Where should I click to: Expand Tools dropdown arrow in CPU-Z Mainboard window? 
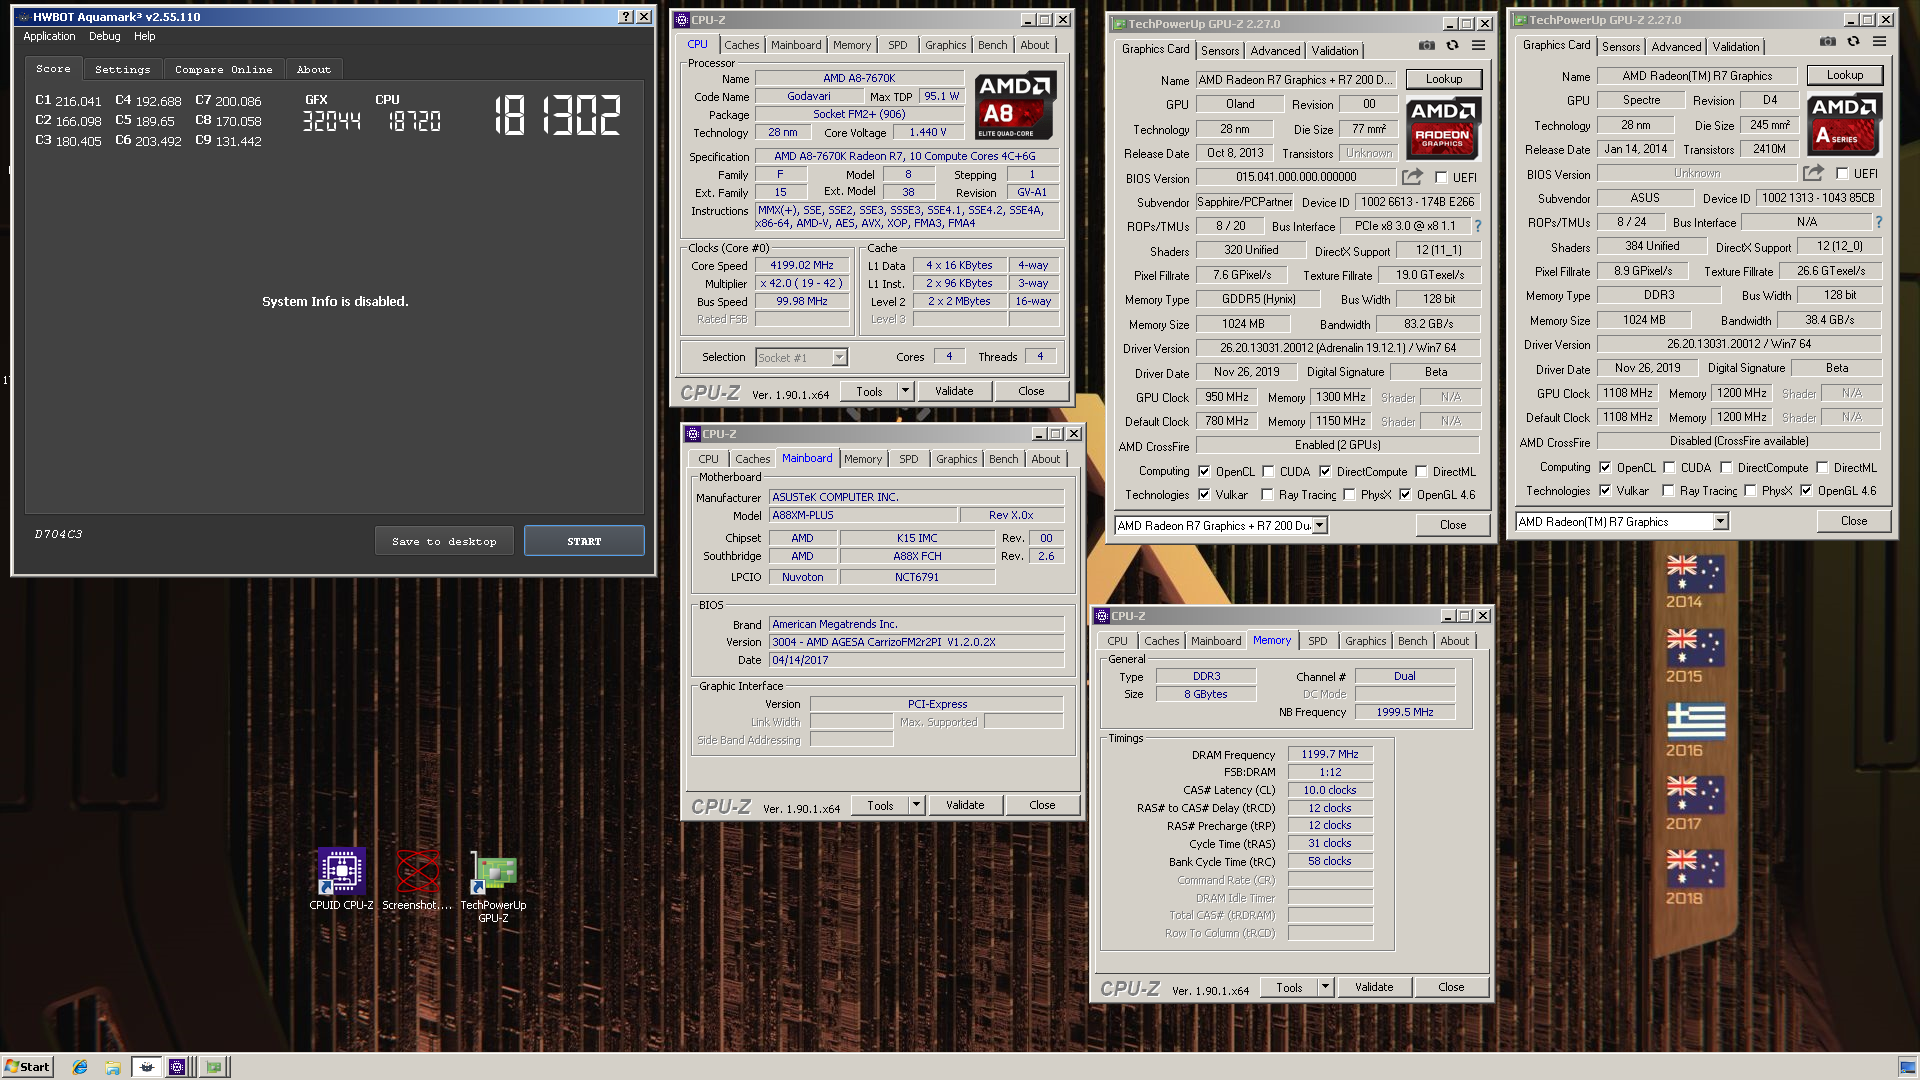(x=916, y=806)
